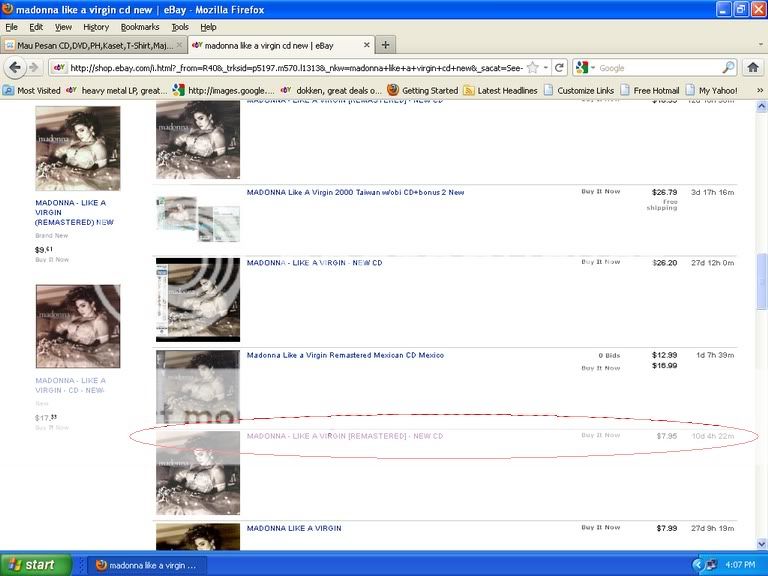Open the View menu
Image resolution: width=768 pixels, height=576 pixels.
(63, 27)
